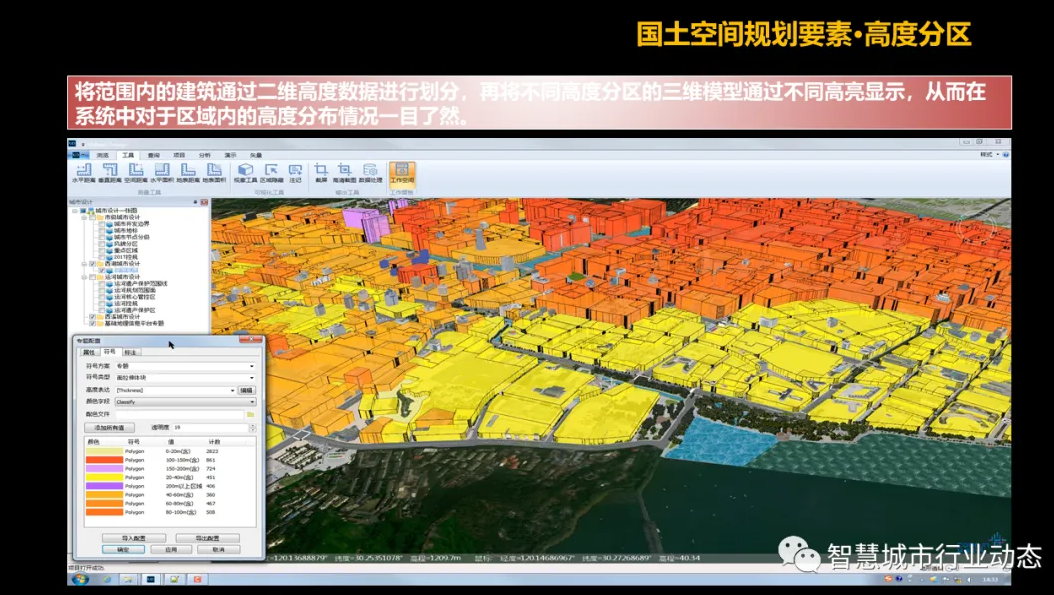Collapse the 市级城市设计 tree folder
Viewport: 1054px width, 595px height.
click(x=84, y=217)
